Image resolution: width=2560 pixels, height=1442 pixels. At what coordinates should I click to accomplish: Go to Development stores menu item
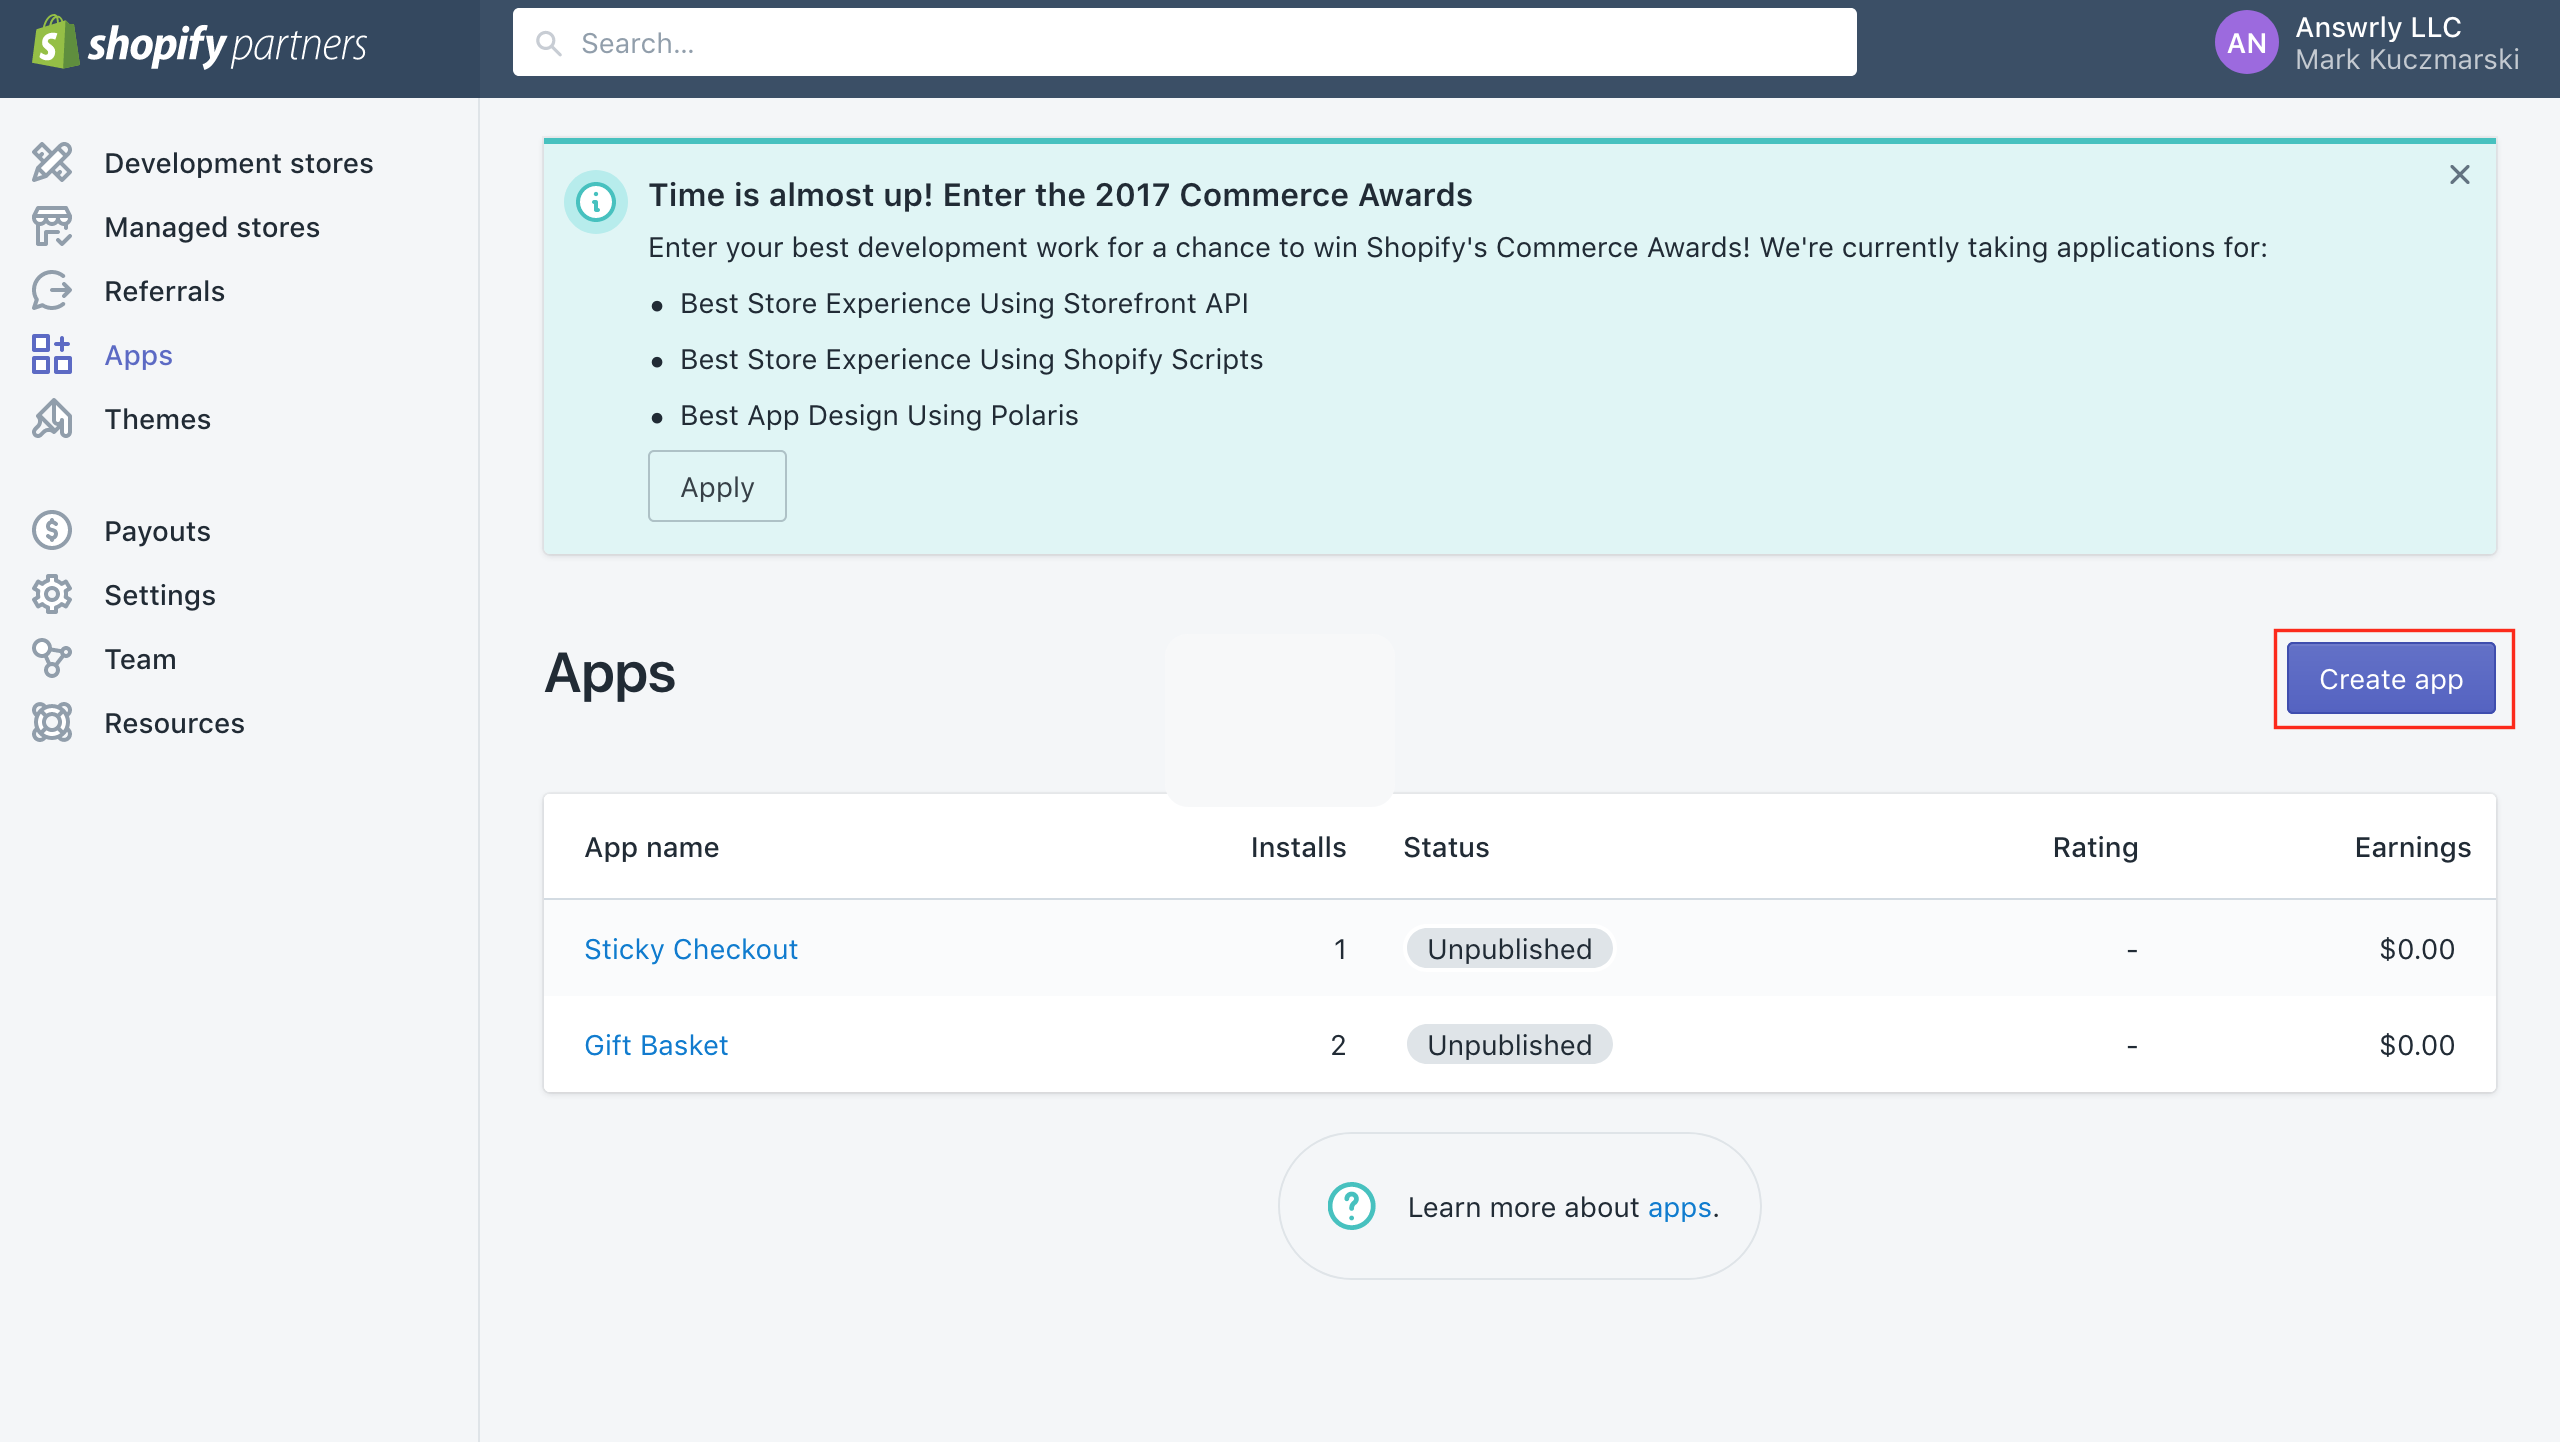pyautogui.click(x=238, y=163)
